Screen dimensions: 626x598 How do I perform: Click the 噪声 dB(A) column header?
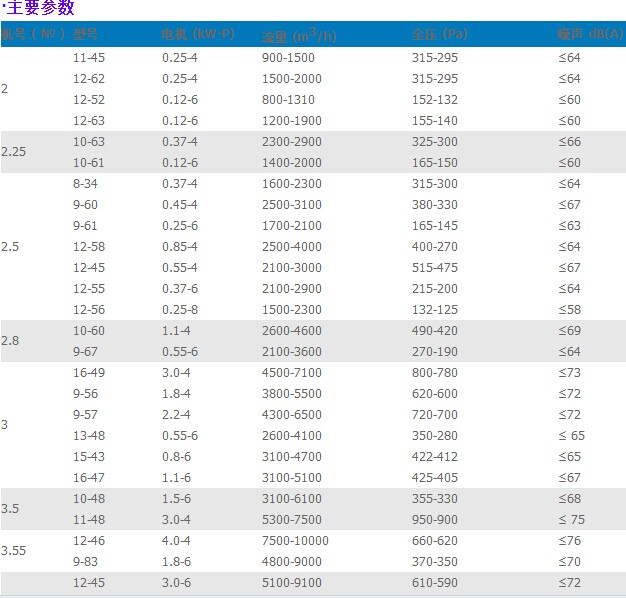click(x=590, y=34)
